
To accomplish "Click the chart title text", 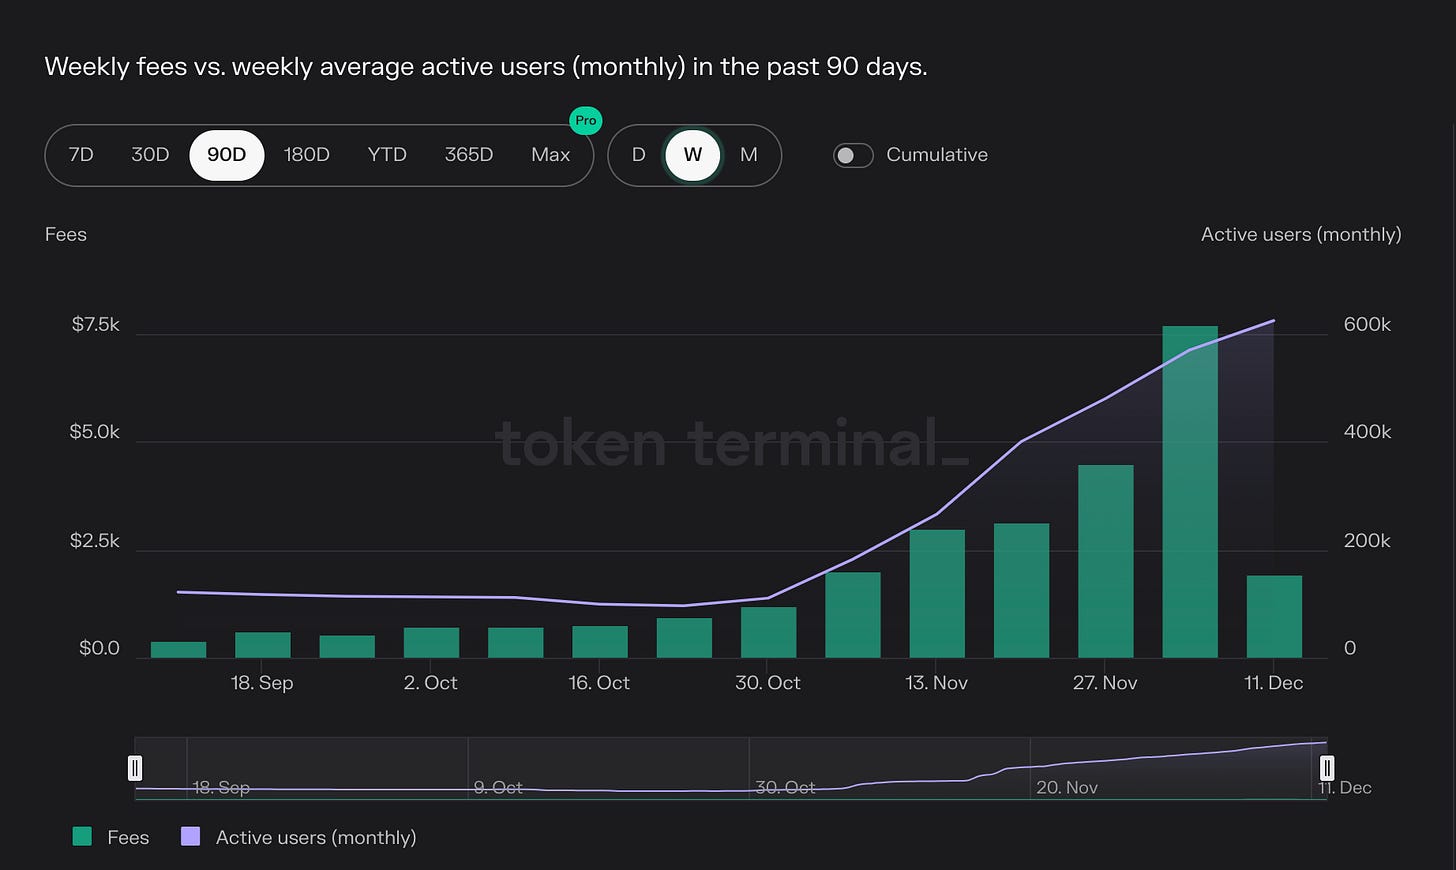I will point(486,67).
